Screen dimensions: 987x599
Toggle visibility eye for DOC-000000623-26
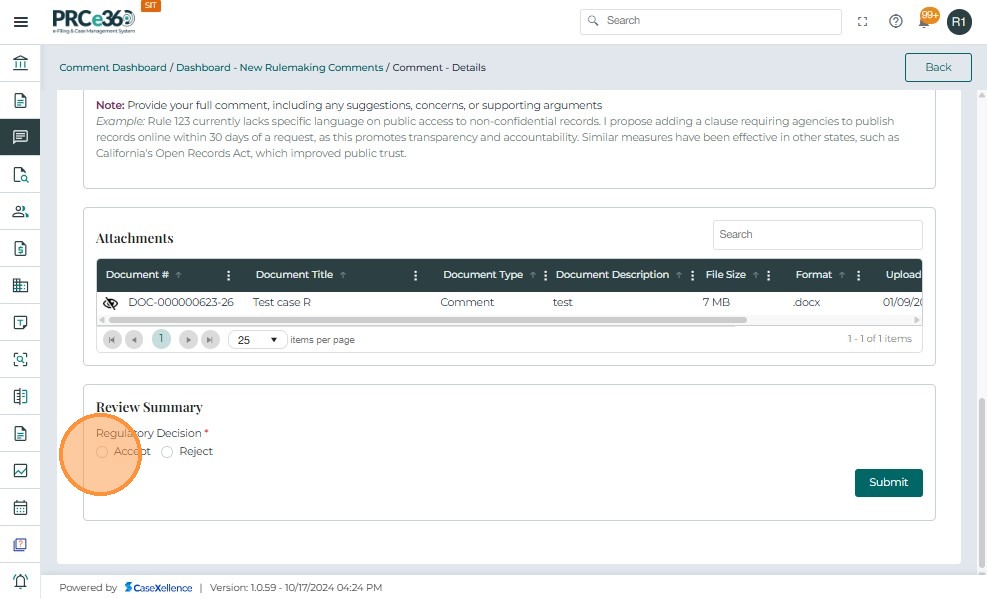(111, 302)
